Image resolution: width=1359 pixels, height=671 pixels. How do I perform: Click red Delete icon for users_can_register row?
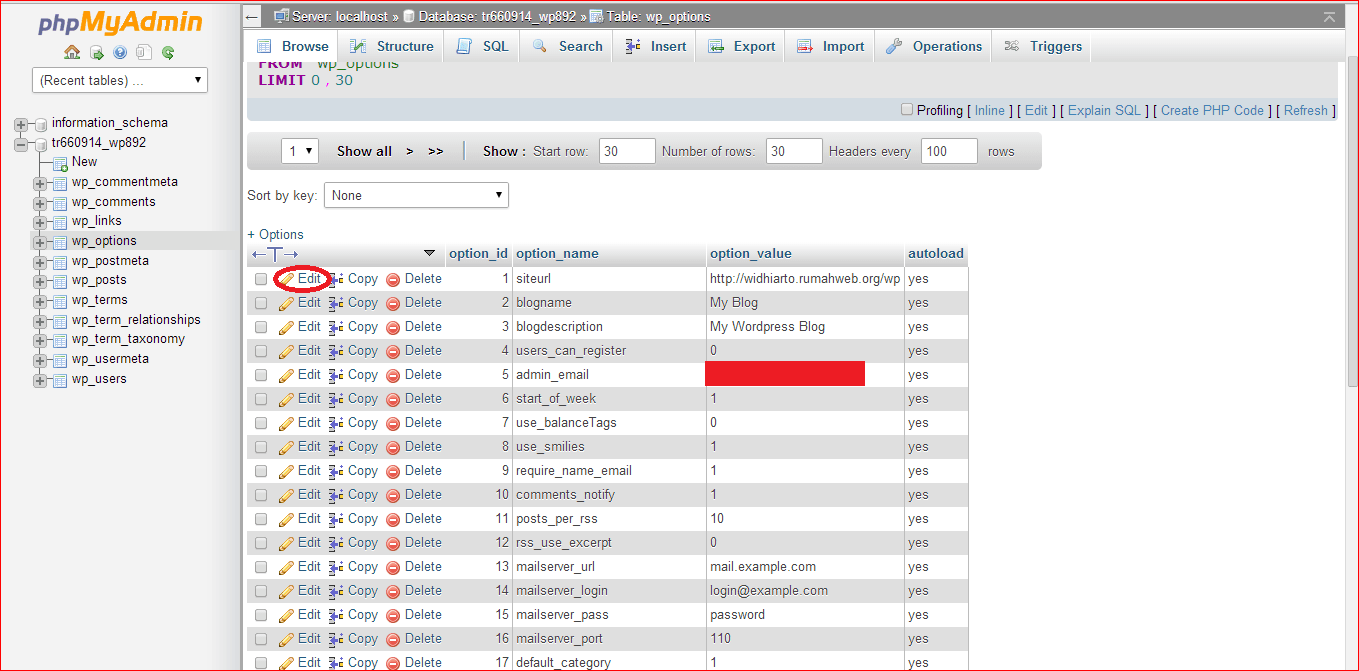(393, 351)
